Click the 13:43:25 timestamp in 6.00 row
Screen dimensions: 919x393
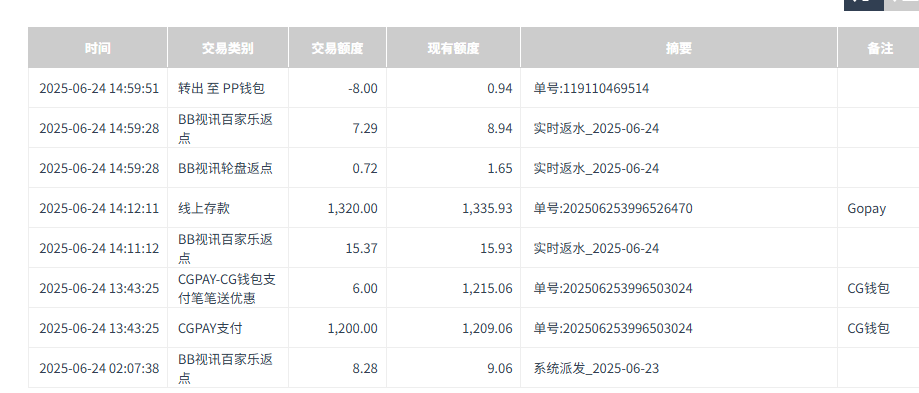pos(99,289)
